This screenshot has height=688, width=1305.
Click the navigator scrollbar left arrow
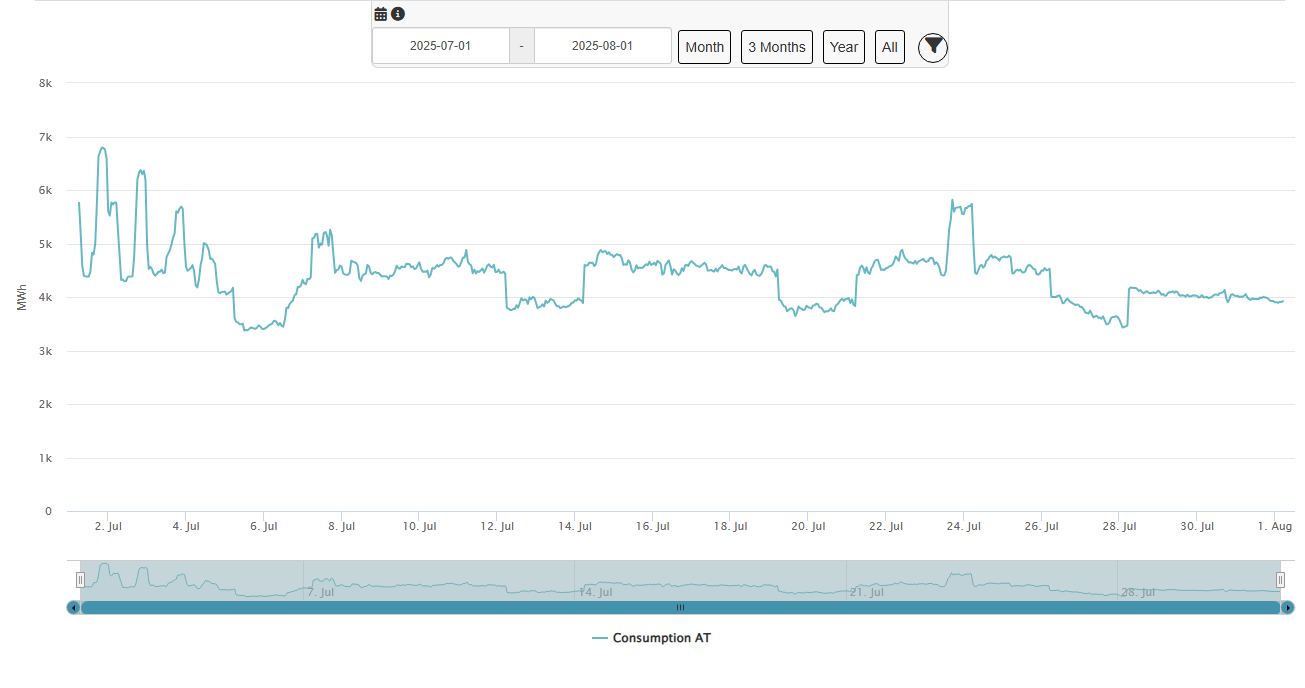pyautogui.click(x=73, y=607)
